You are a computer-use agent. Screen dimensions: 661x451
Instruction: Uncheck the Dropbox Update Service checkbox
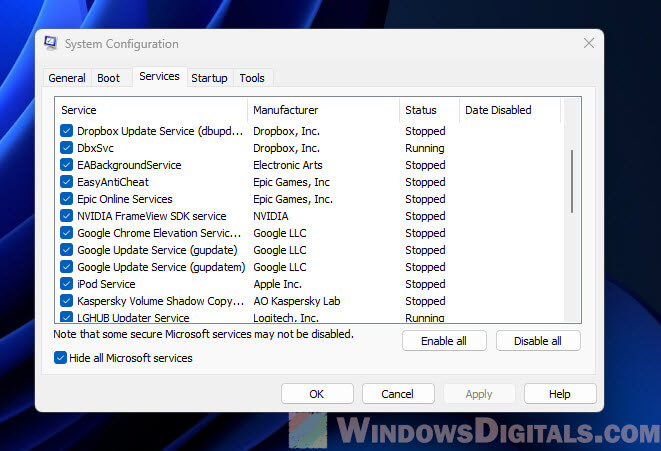click(66, 131)
